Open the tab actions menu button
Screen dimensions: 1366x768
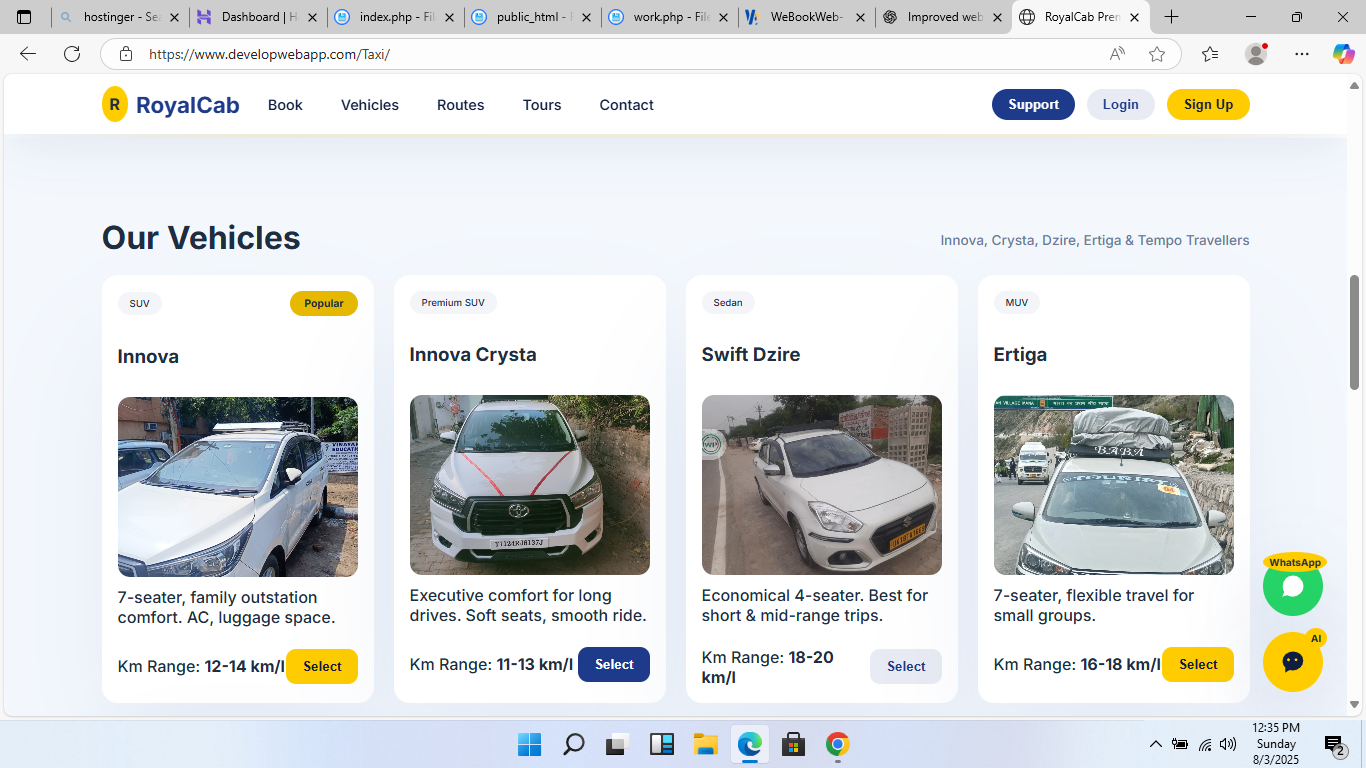(24, 17)
